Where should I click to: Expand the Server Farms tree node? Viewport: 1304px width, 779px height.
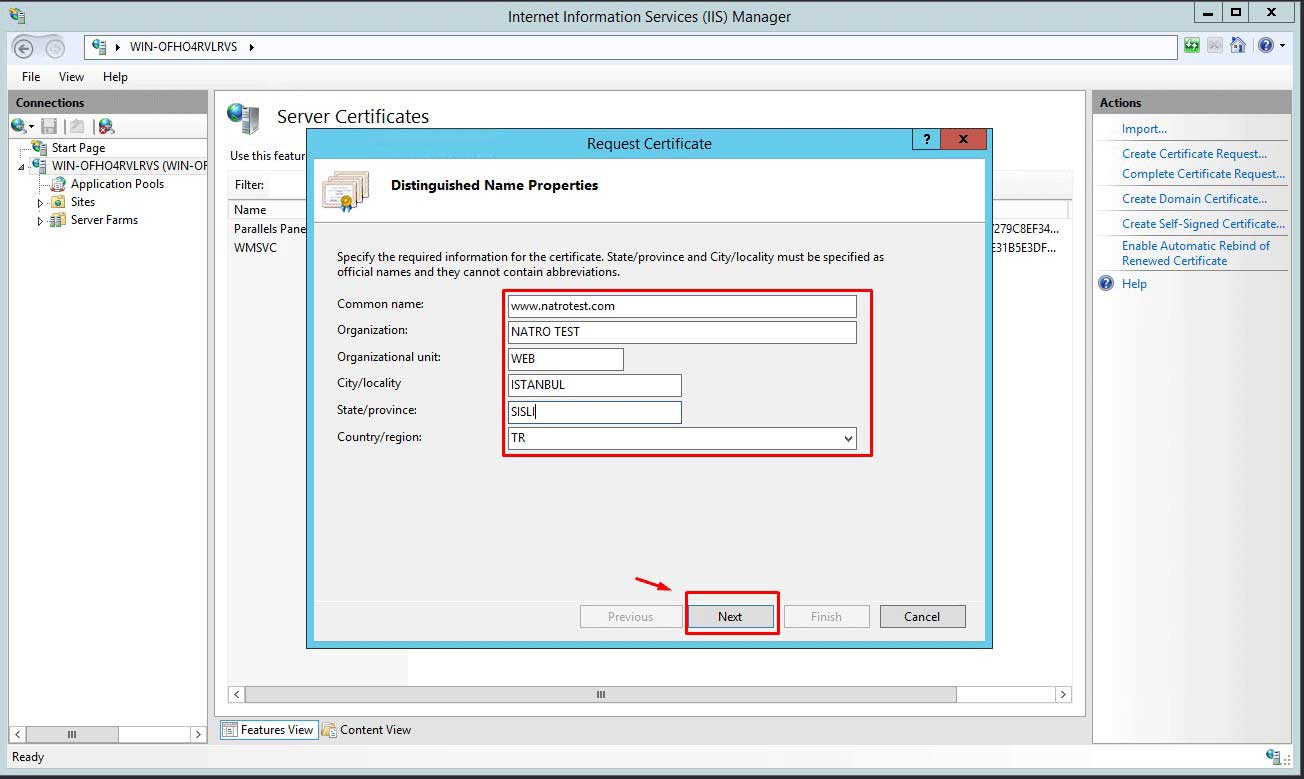(41, 221)
